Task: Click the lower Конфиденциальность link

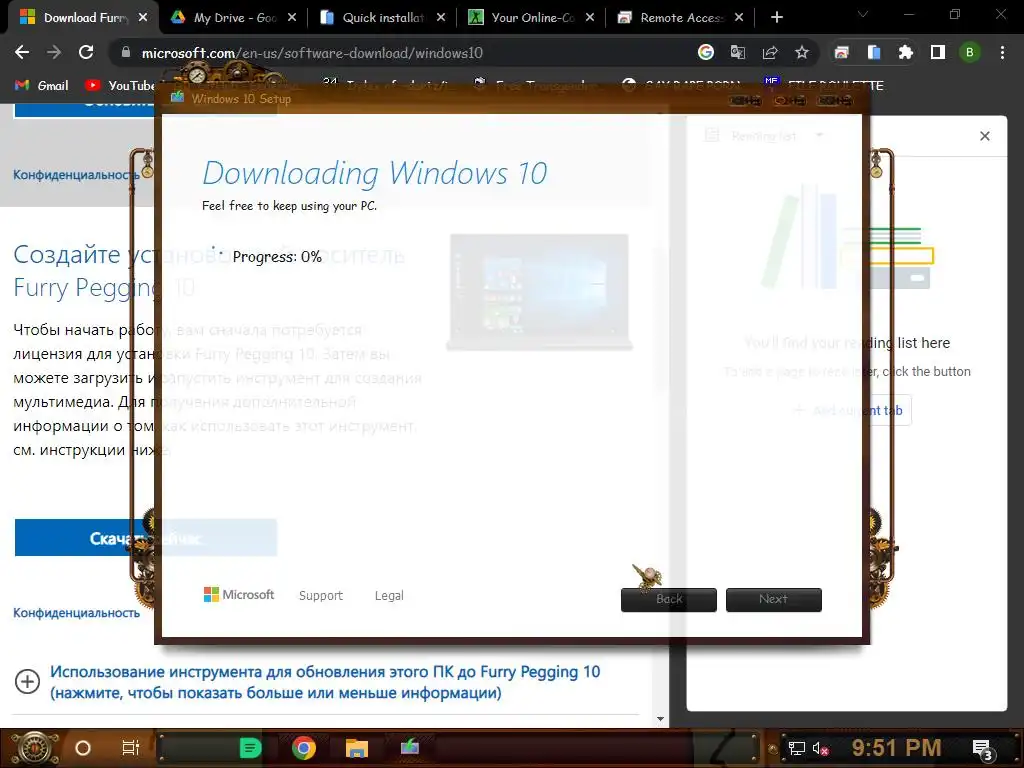Action: [x=76, y=613]
